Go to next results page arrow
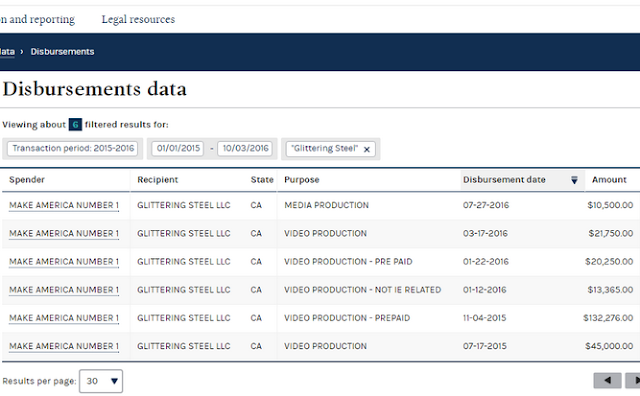Screen dimensions: 640x396 pos(634,380)
